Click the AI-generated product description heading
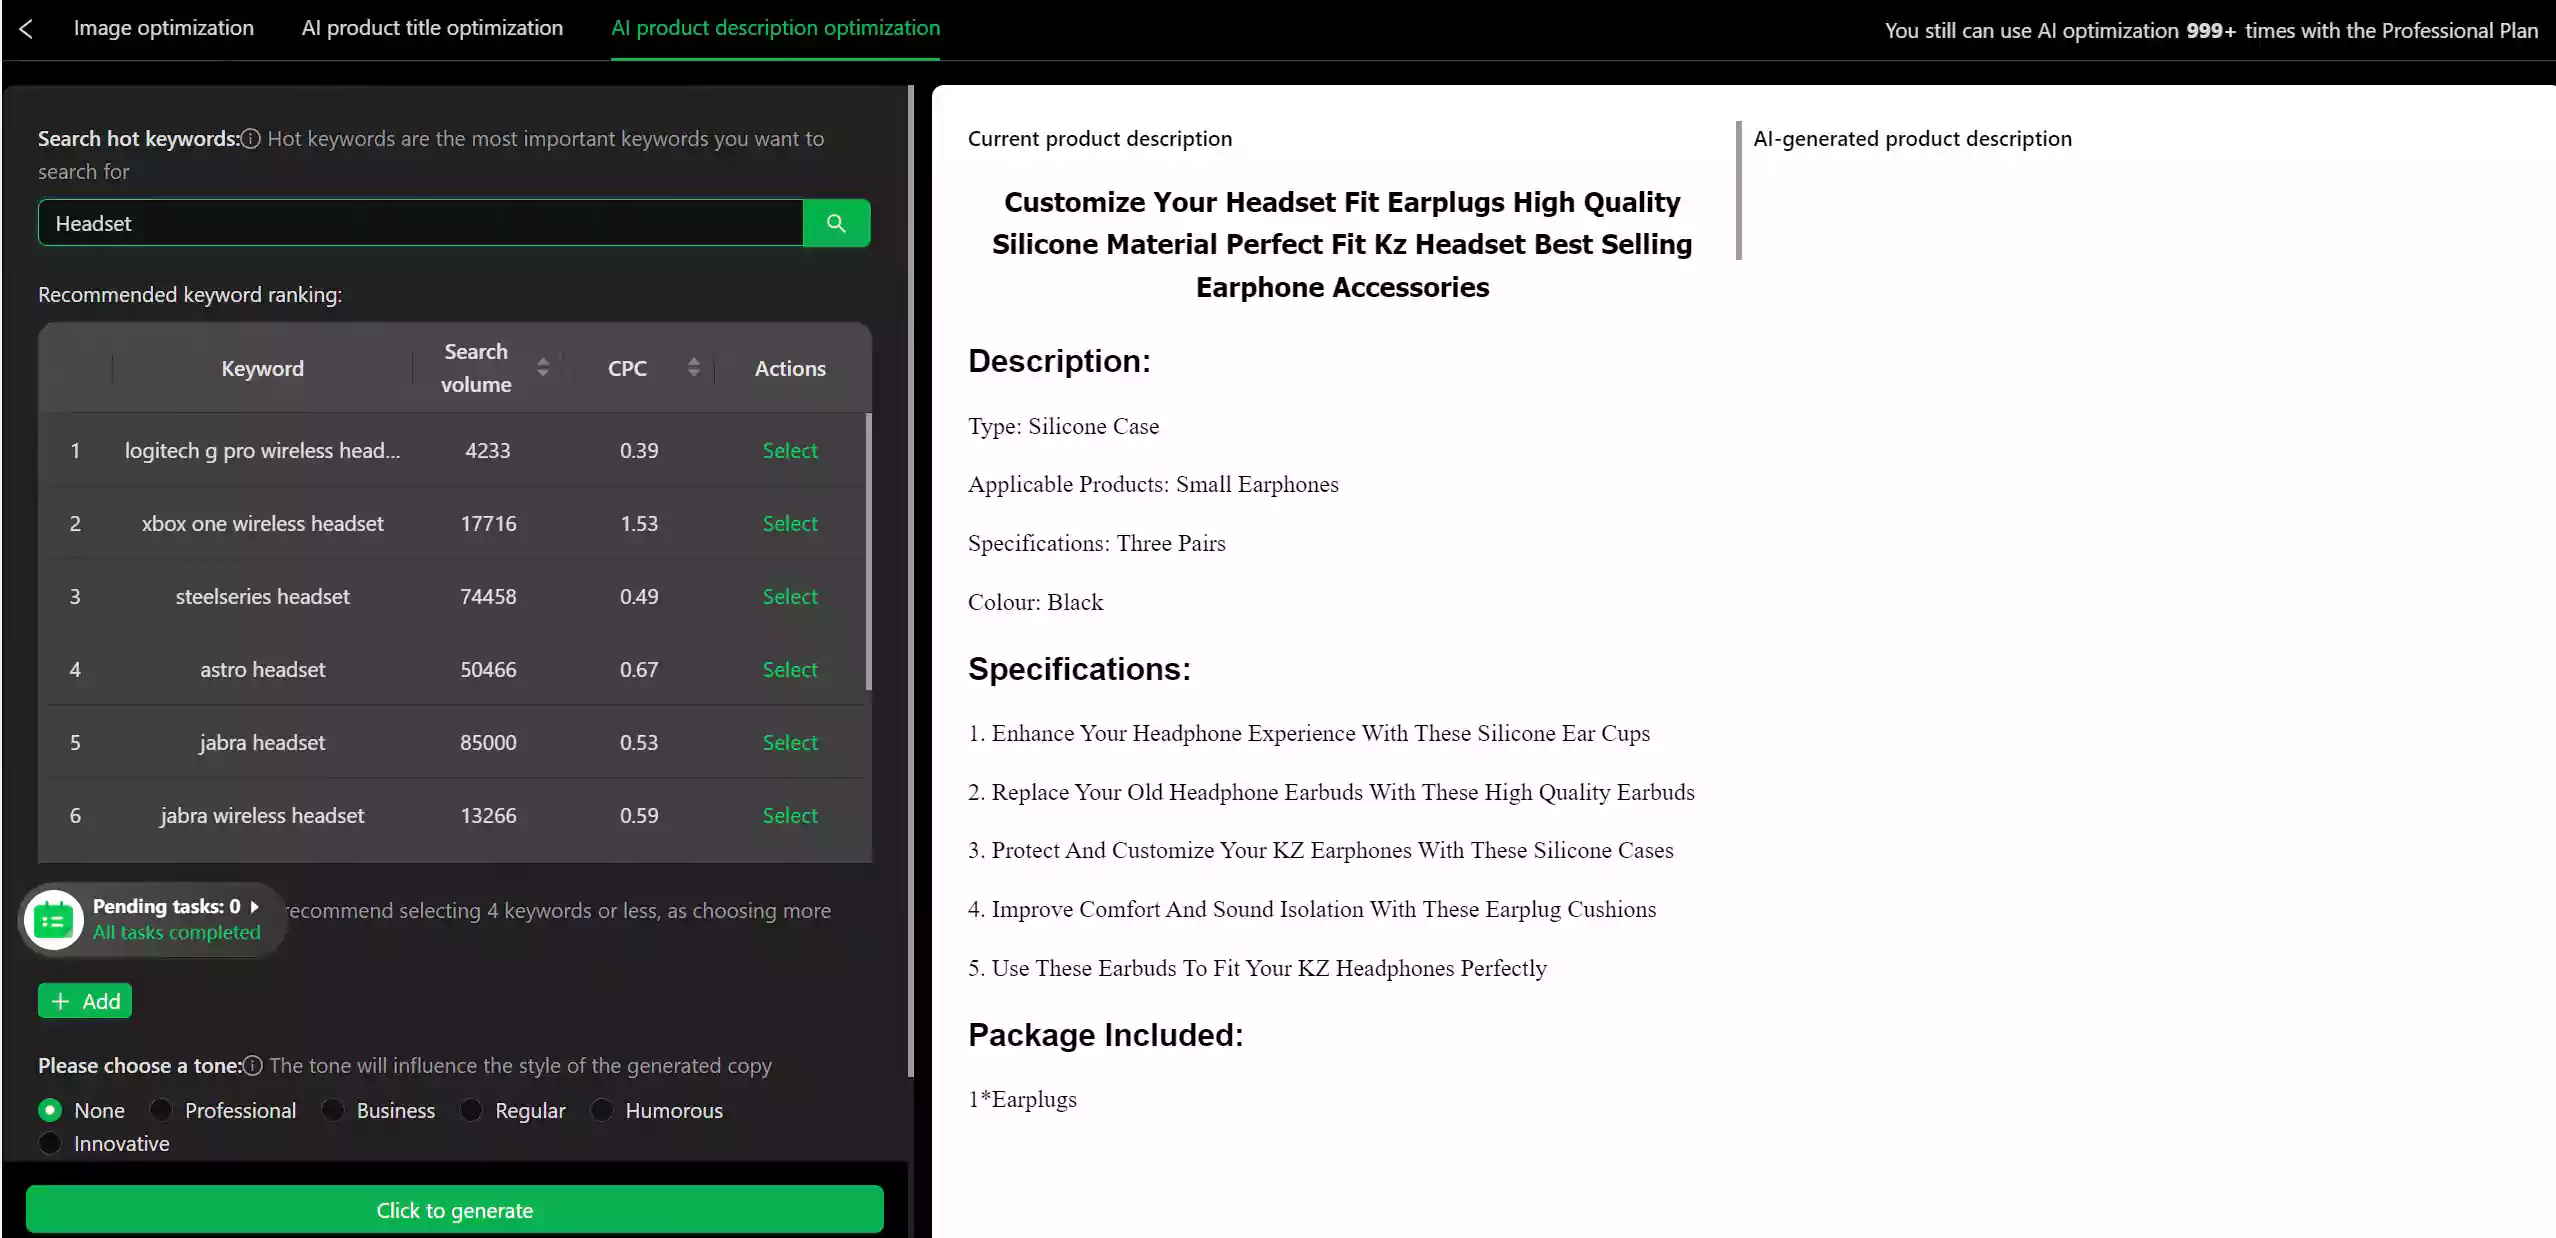2556x1238 pixels. point(1912,139)
